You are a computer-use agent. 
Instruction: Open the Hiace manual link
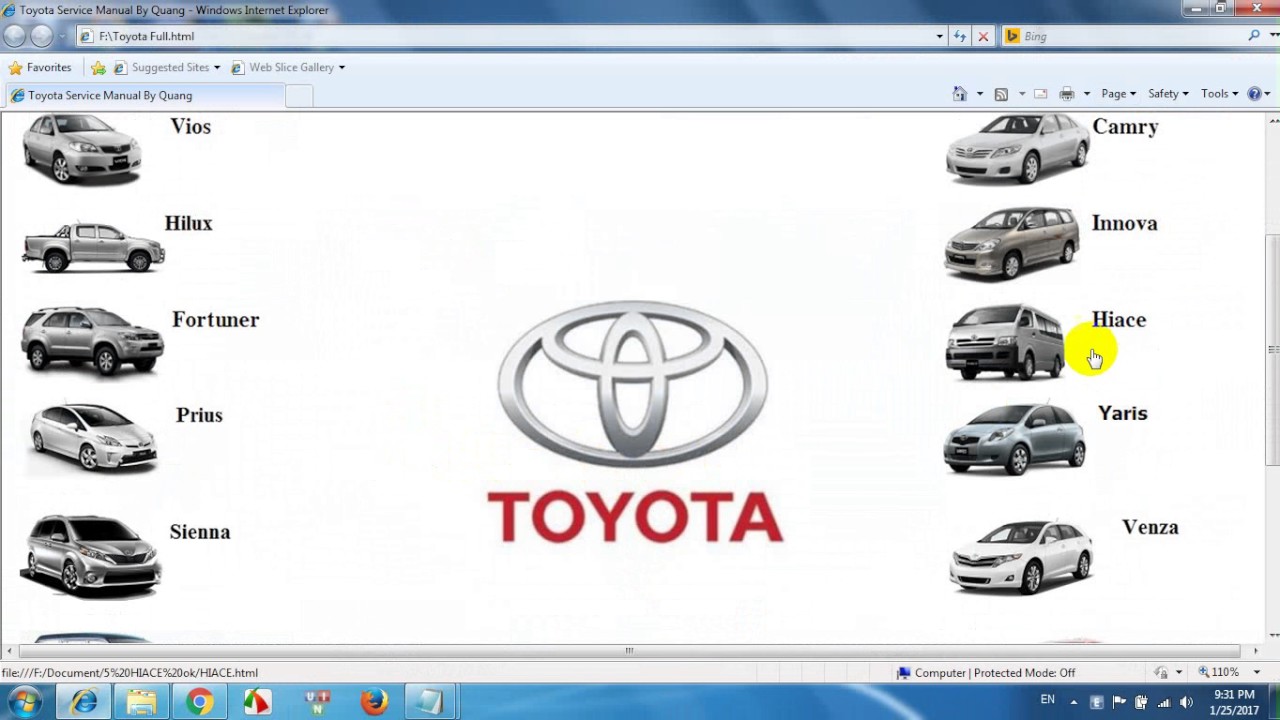(1118, 320)
